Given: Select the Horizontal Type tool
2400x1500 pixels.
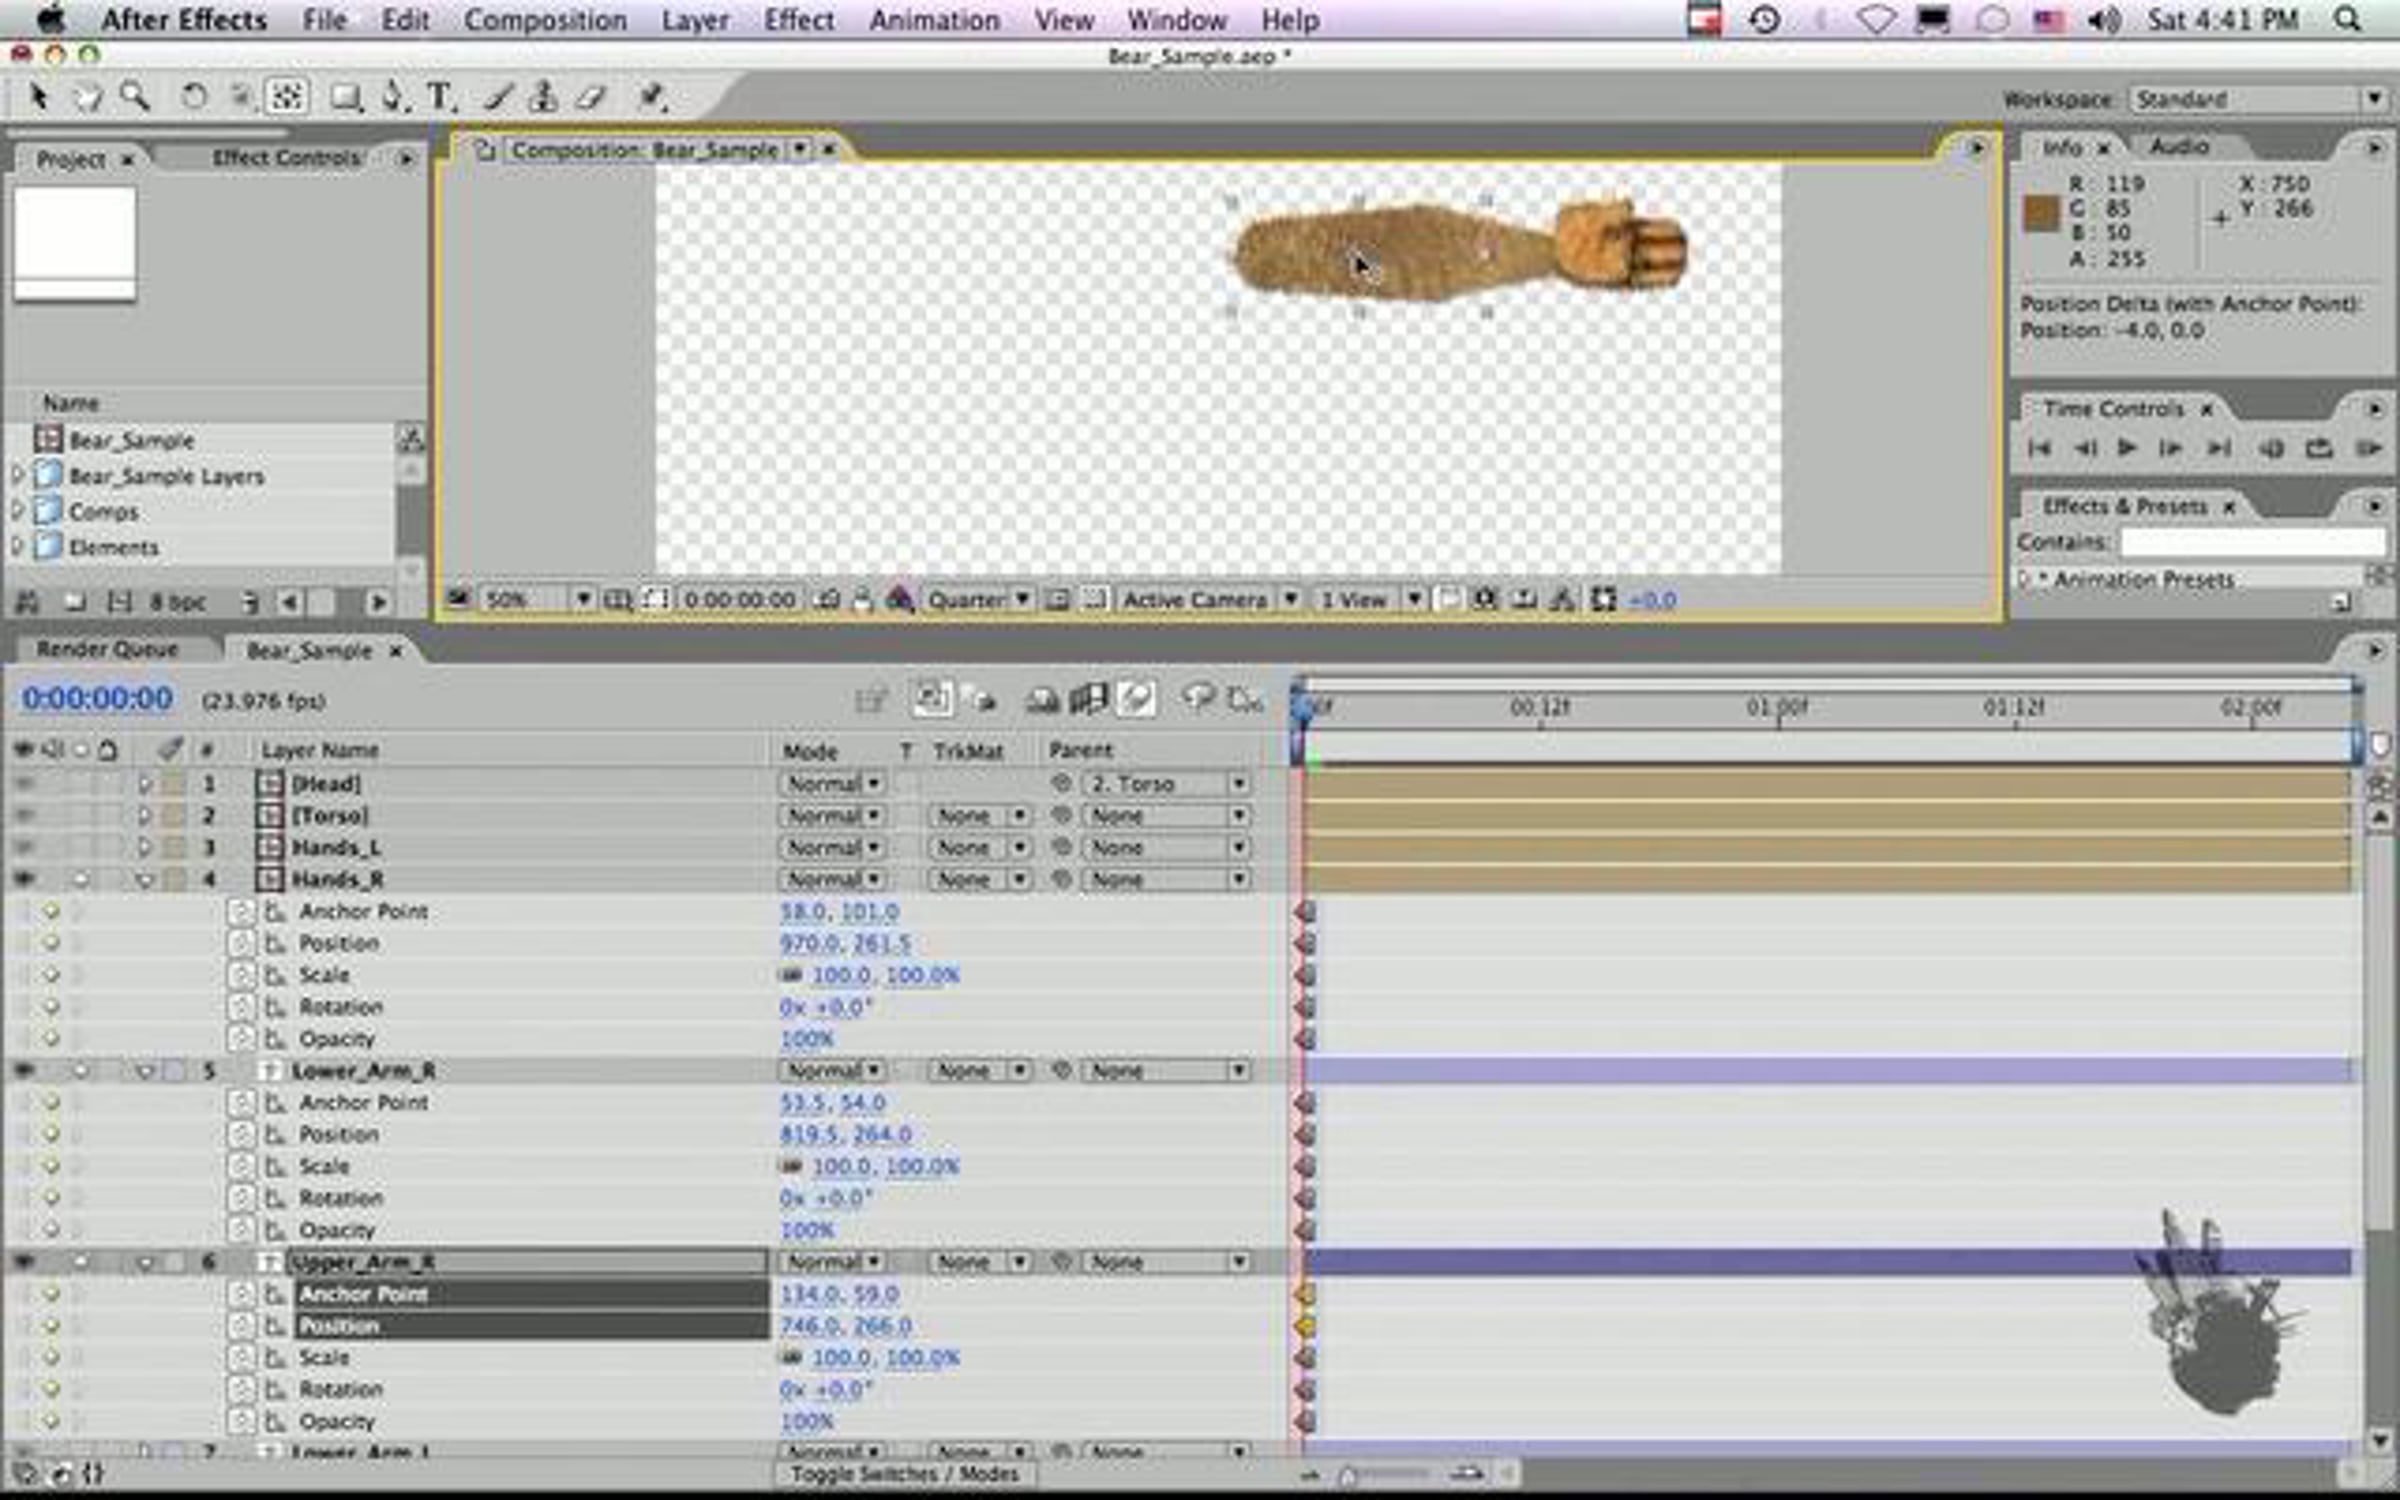Looking at the screenshot, I should click(441, 97).
